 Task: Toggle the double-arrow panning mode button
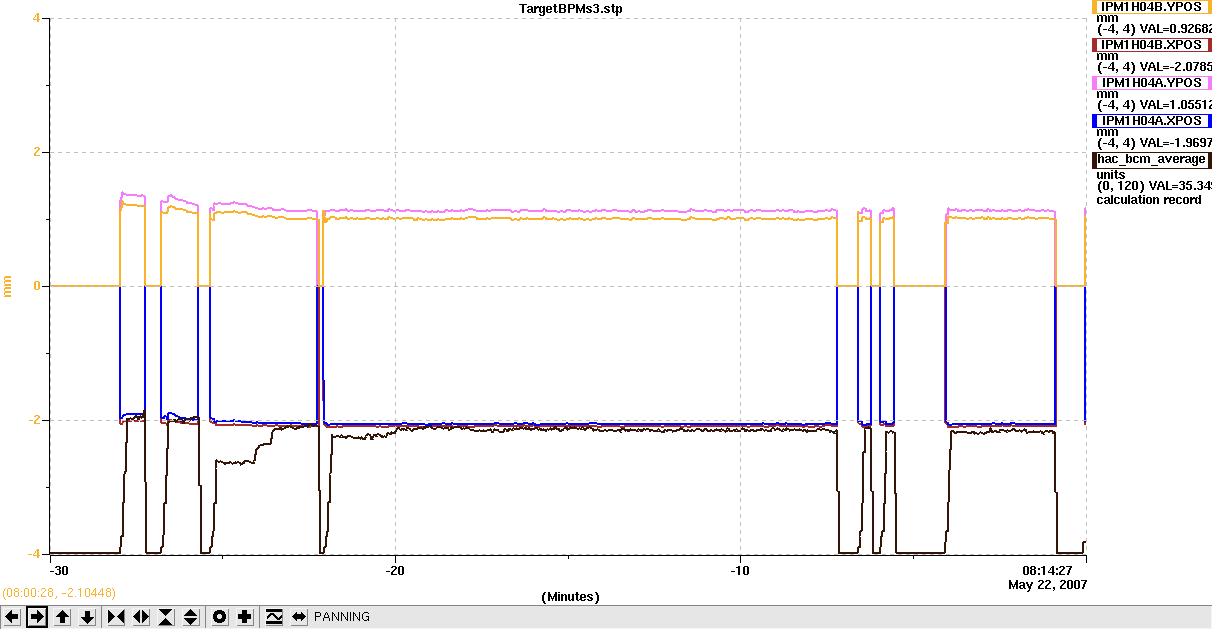298,617
